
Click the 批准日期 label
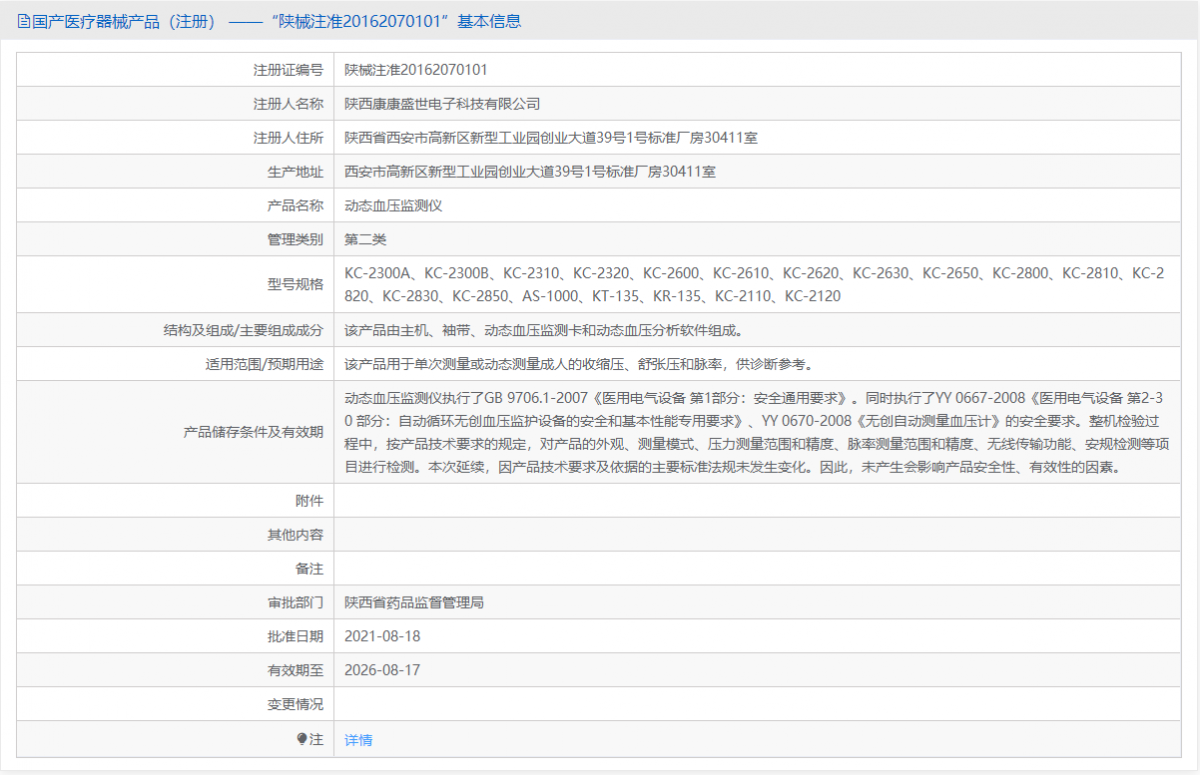click(295, 636)
